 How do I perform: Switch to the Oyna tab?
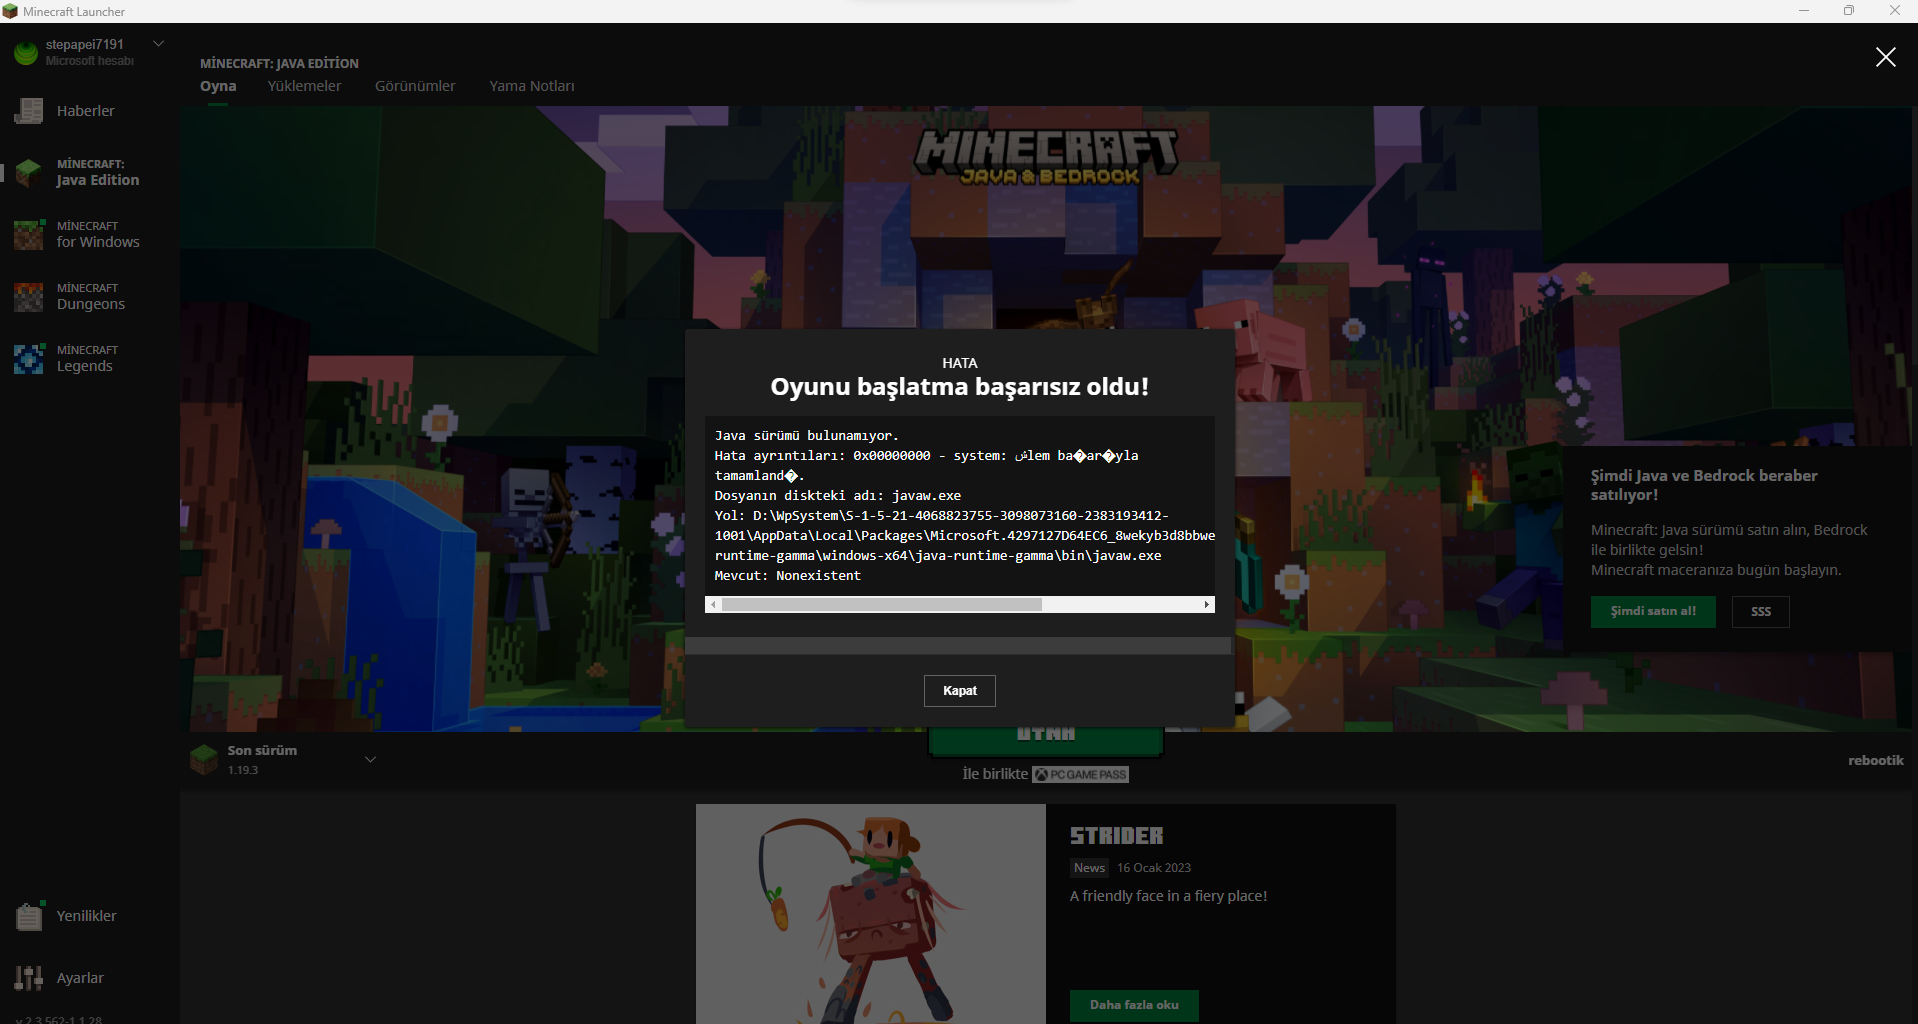click(218, 86)
